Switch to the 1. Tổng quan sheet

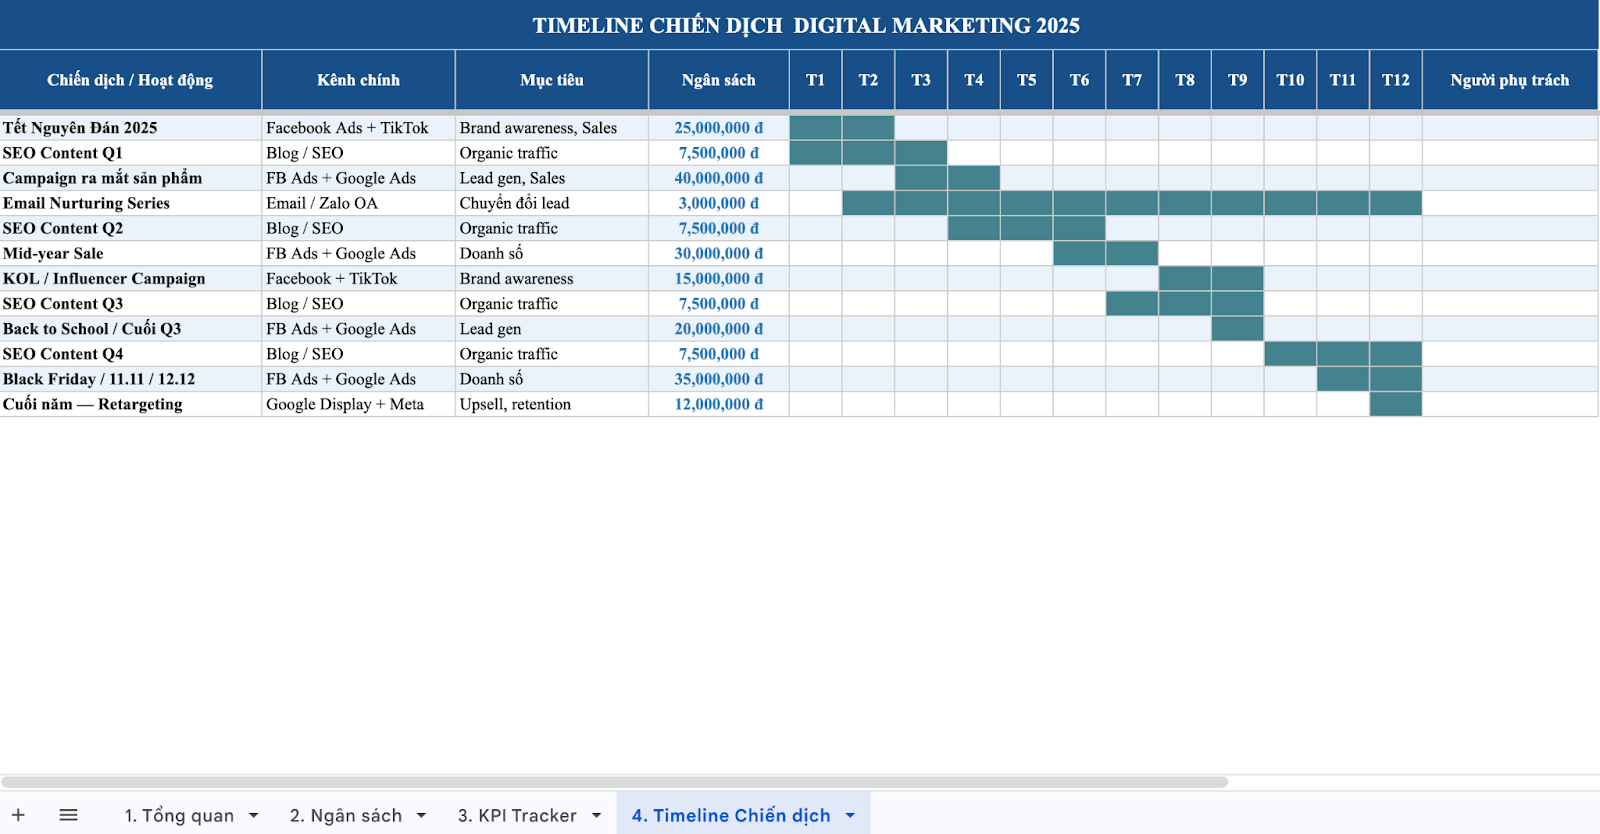coord(179,816)
